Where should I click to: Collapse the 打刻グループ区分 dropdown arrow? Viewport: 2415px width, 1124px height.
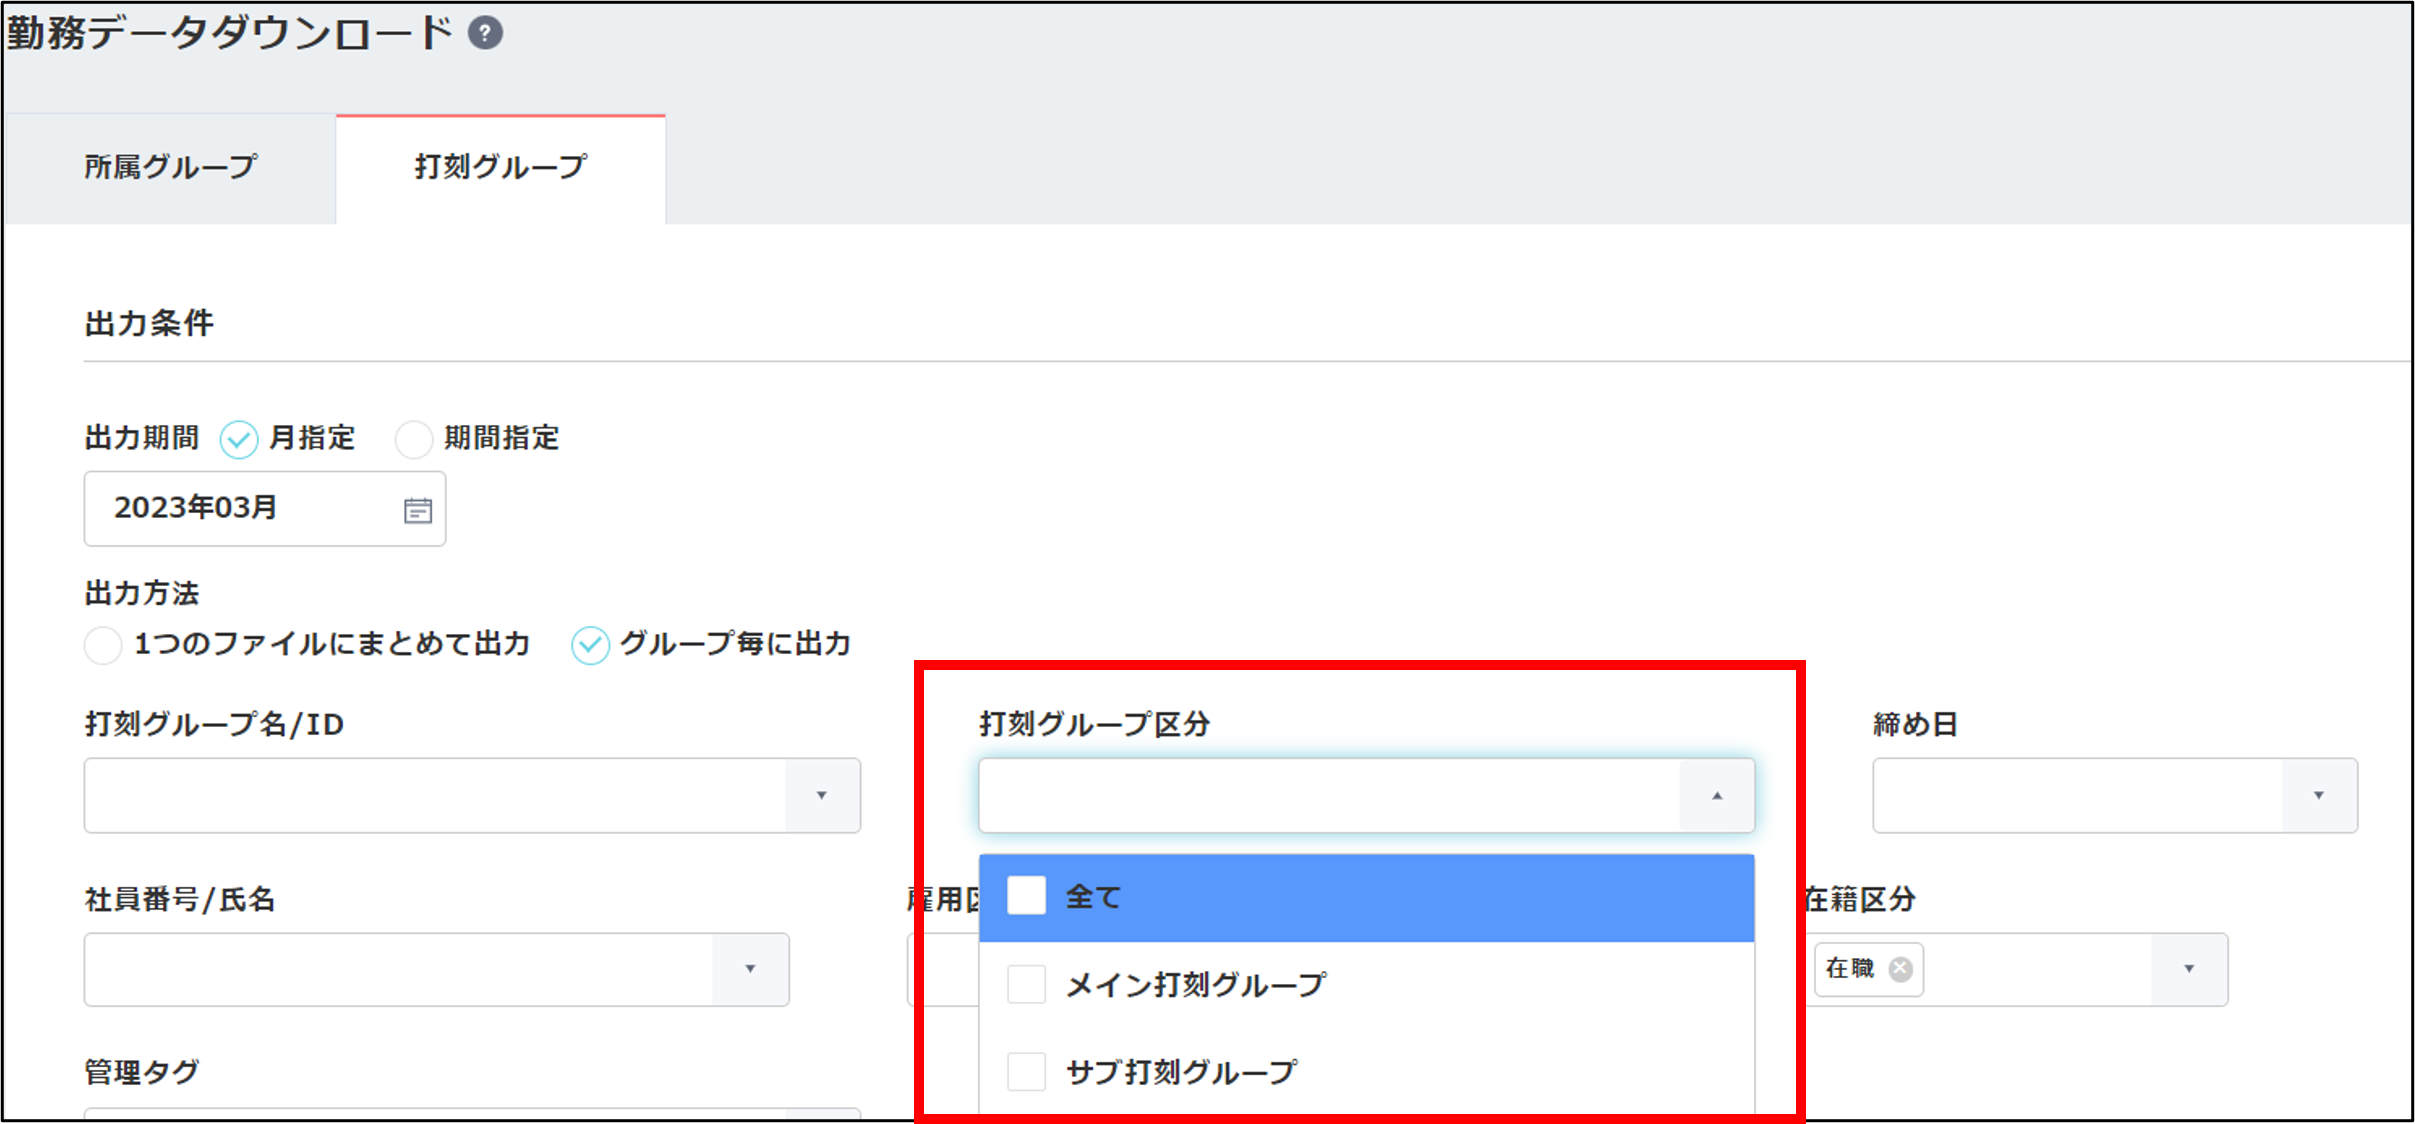click(1717, 796)
